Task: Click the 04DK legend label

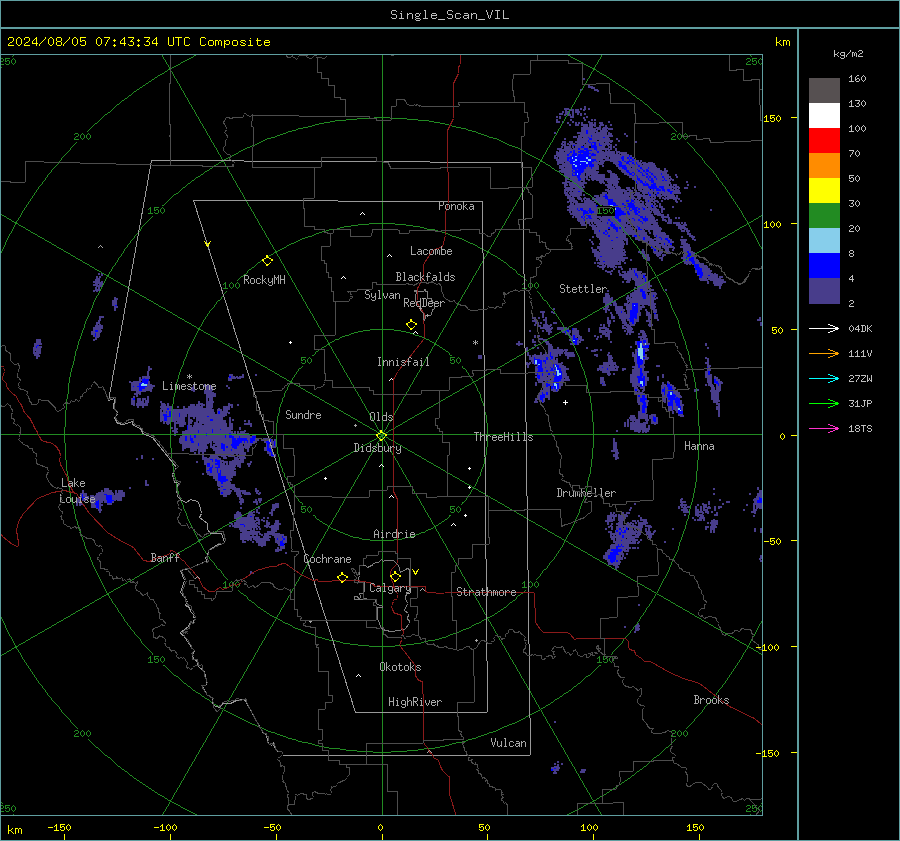Action: tap(860, 329)
